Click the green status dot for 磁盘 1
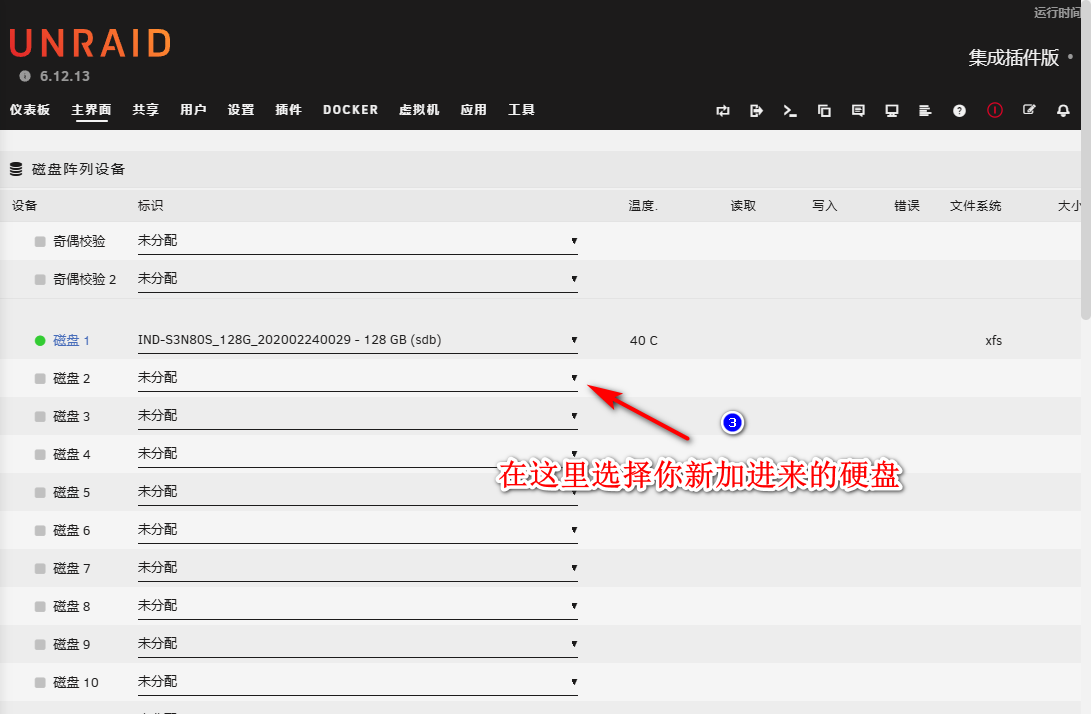1091x714 pixels. [x=40, y=341]
